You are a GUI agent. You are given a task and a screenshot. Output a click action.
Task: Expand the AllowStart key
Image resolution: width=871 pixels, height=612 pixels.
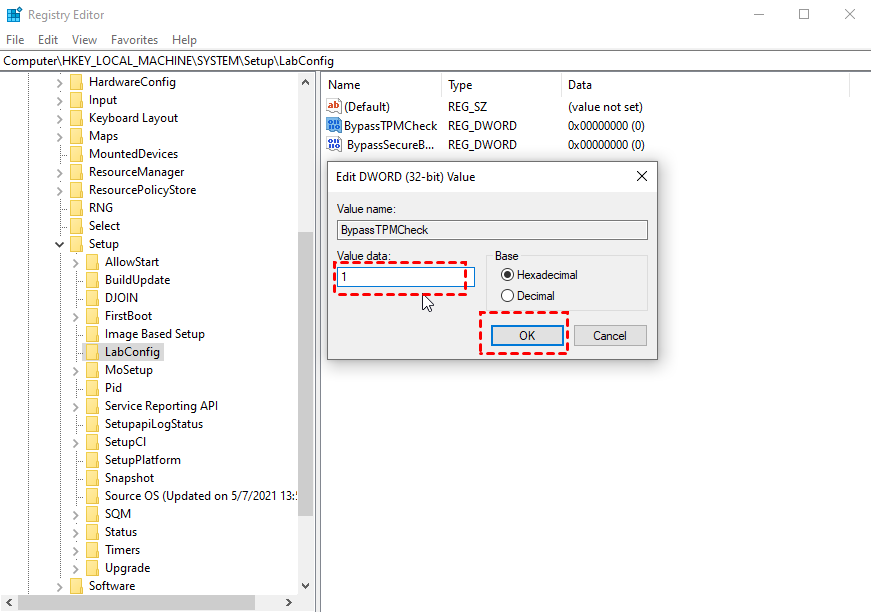[x=76, y=263]
